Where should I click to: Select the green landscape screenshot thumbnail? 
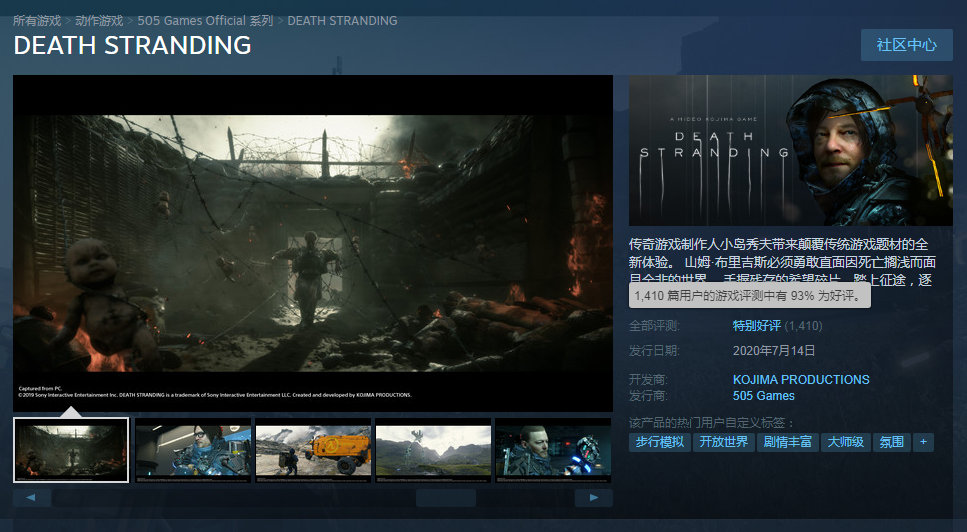432,450
